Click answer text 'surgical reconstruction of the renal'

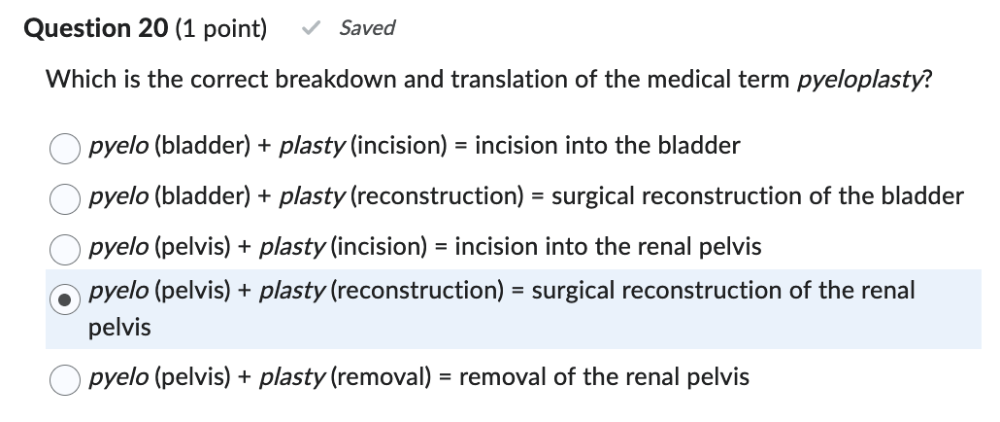pyautogui.click(x=723, y=291)
